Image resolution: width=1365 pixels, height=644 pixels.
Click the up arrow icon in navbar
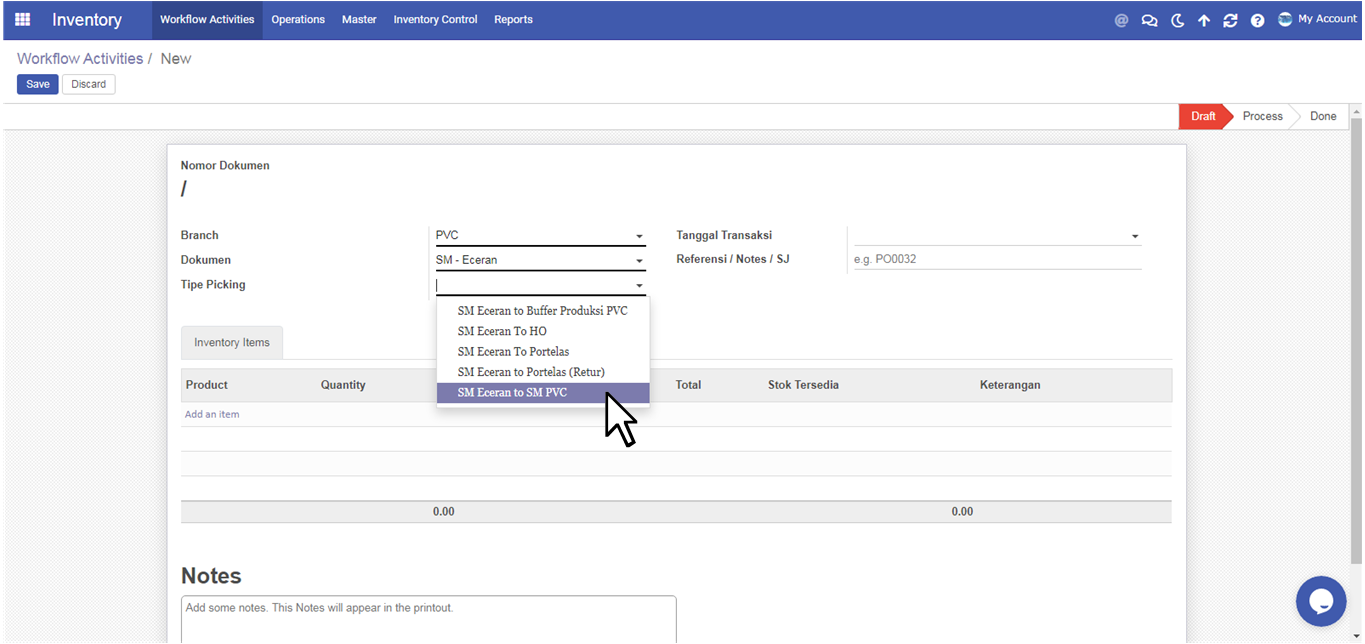pyautogui.click(x=1204, y=20)
